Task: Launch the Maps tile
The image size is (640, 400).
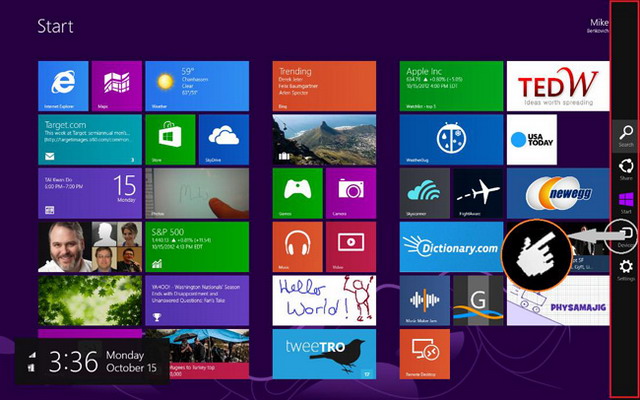Action: point(117,86)
